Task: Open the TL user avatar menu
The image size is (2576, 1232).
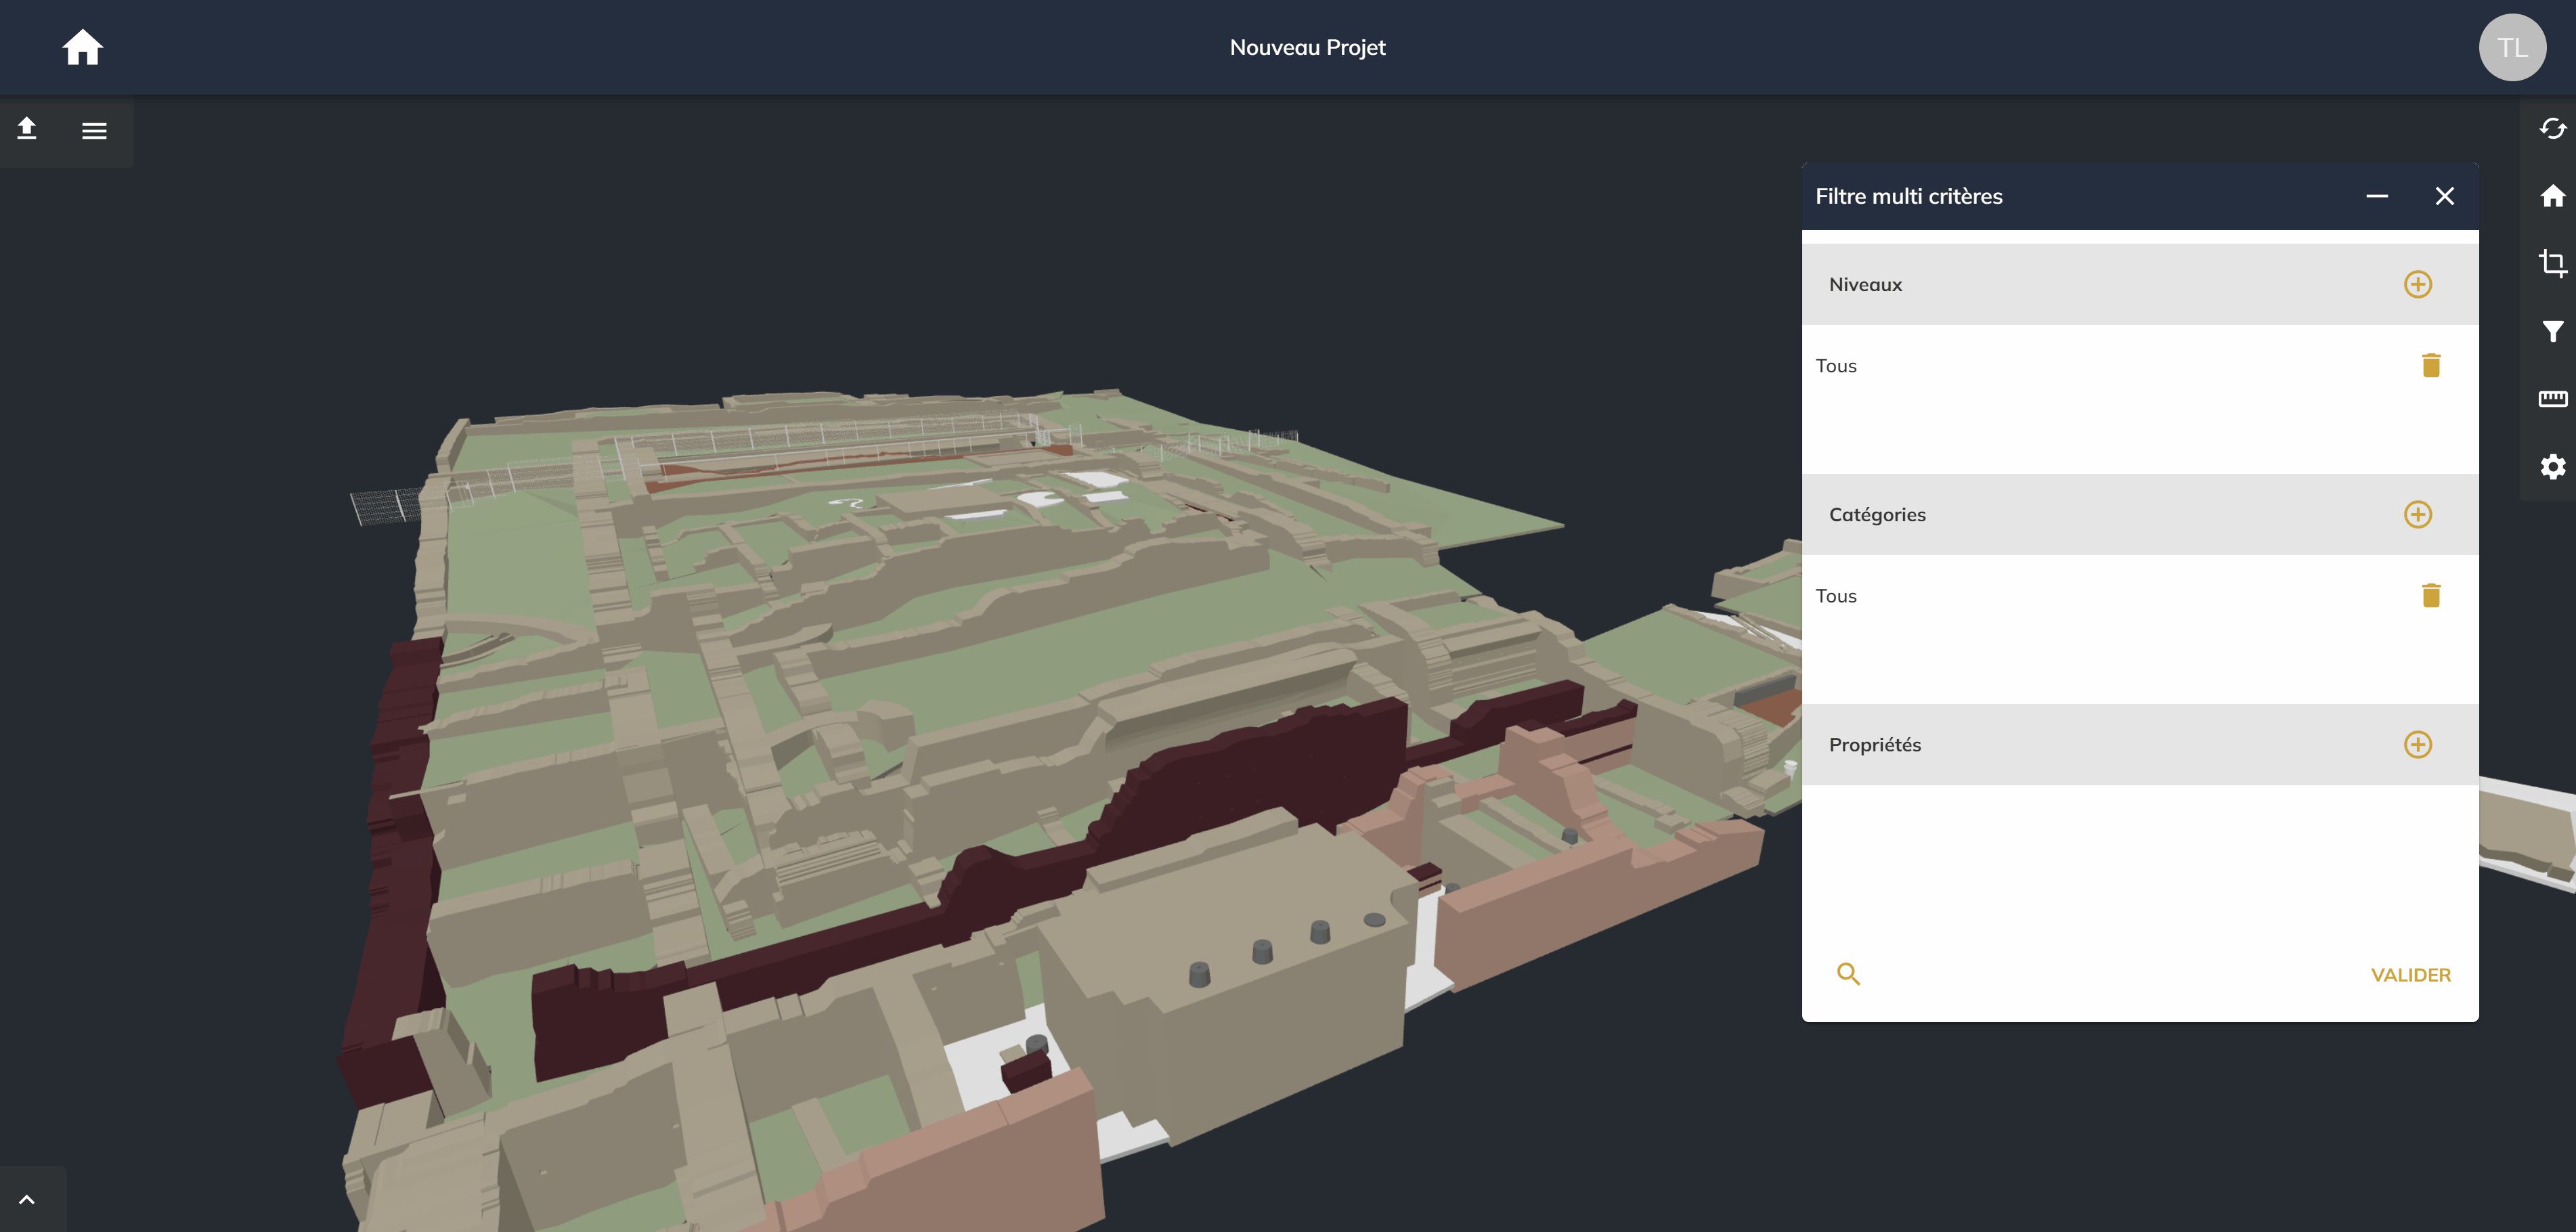Action: click(2512, 47)
